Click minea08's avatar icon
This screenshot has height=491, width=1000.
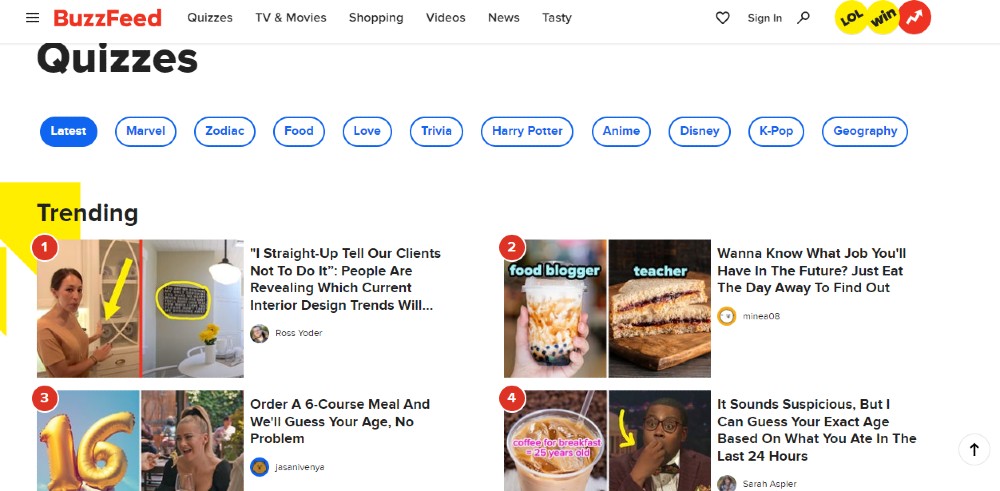tap(726, 316)
